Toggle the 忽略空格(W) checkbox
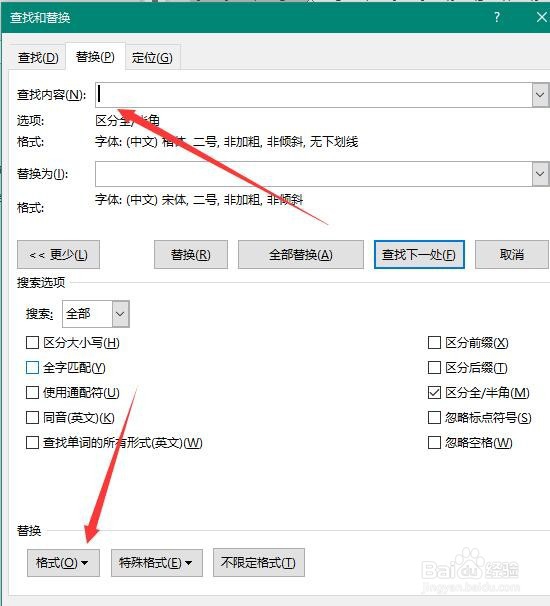 coord(434,443)
